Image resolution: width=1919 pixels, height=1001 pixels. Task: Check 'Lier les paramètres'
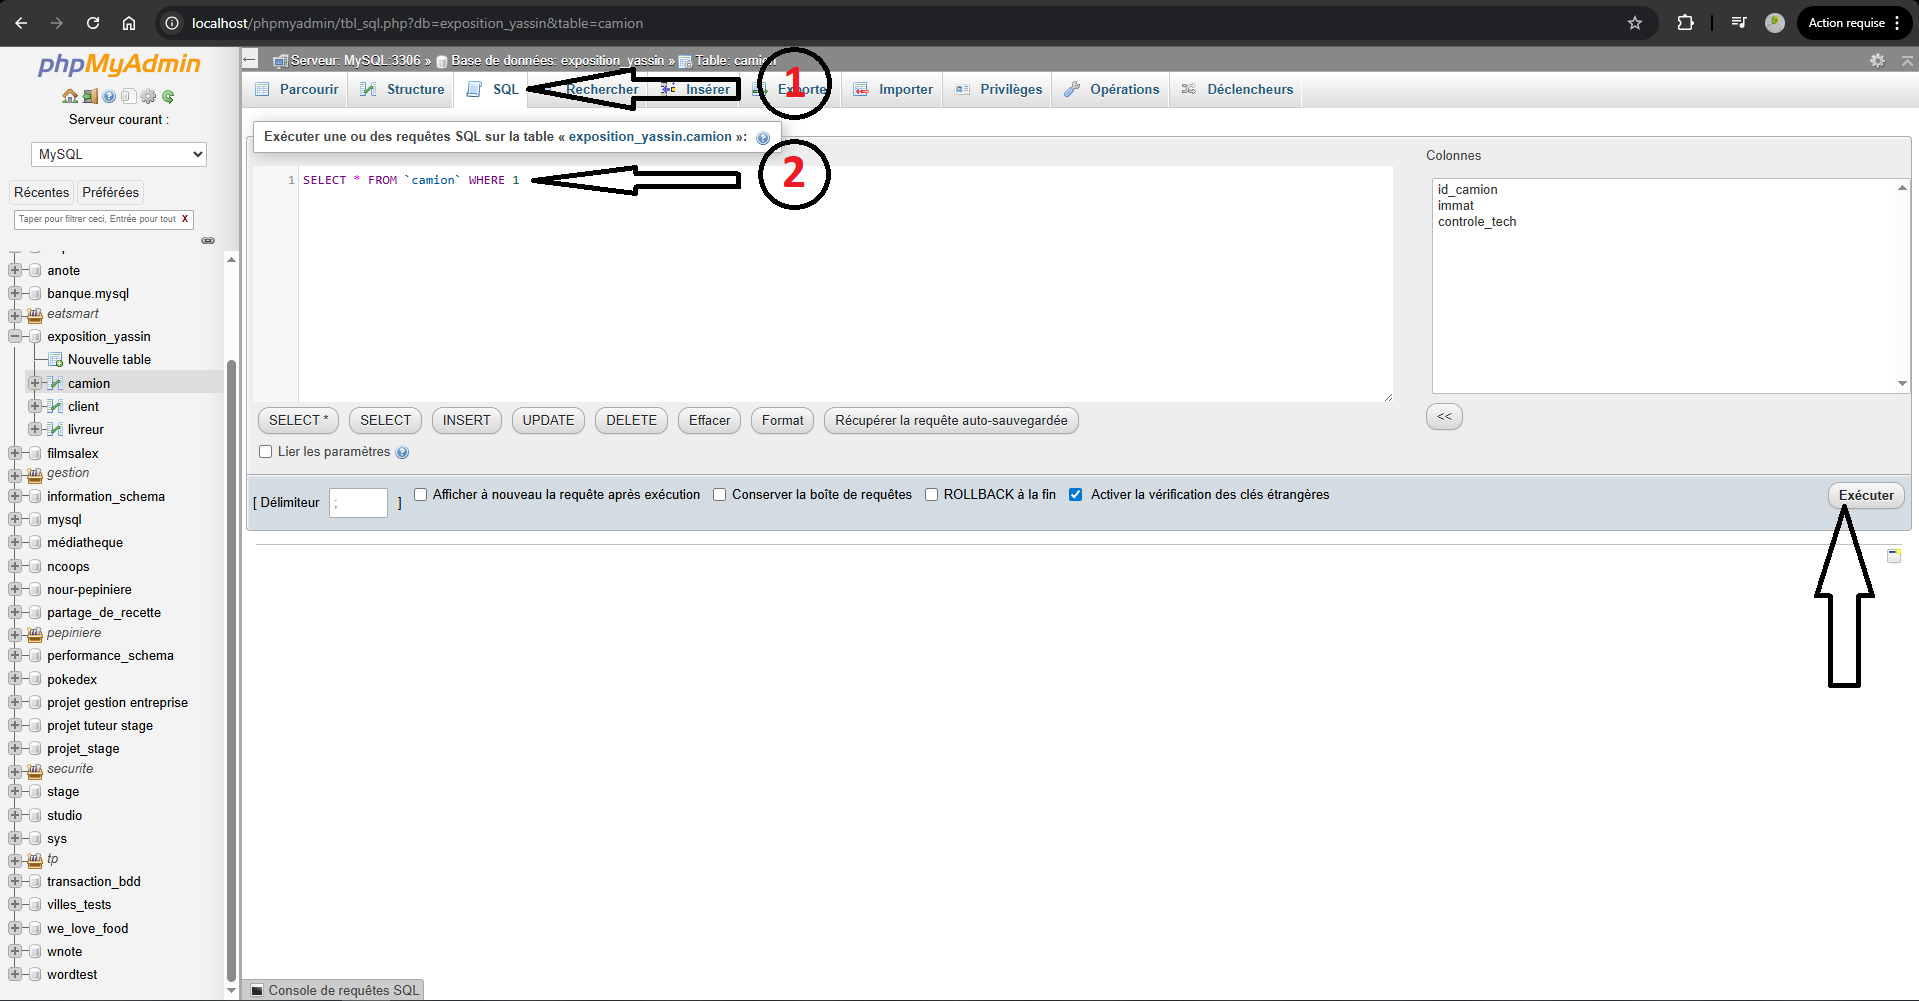[x=265, y=452]
